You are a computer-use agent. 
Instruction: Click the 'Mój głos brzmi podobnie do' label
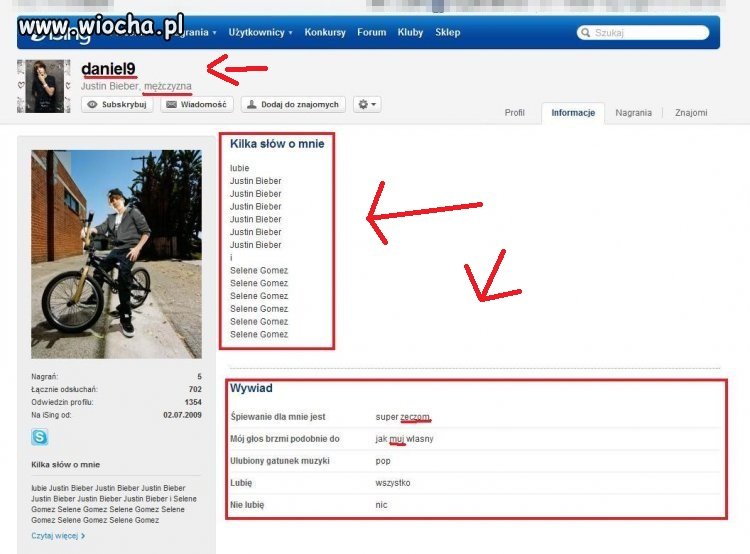285,439
